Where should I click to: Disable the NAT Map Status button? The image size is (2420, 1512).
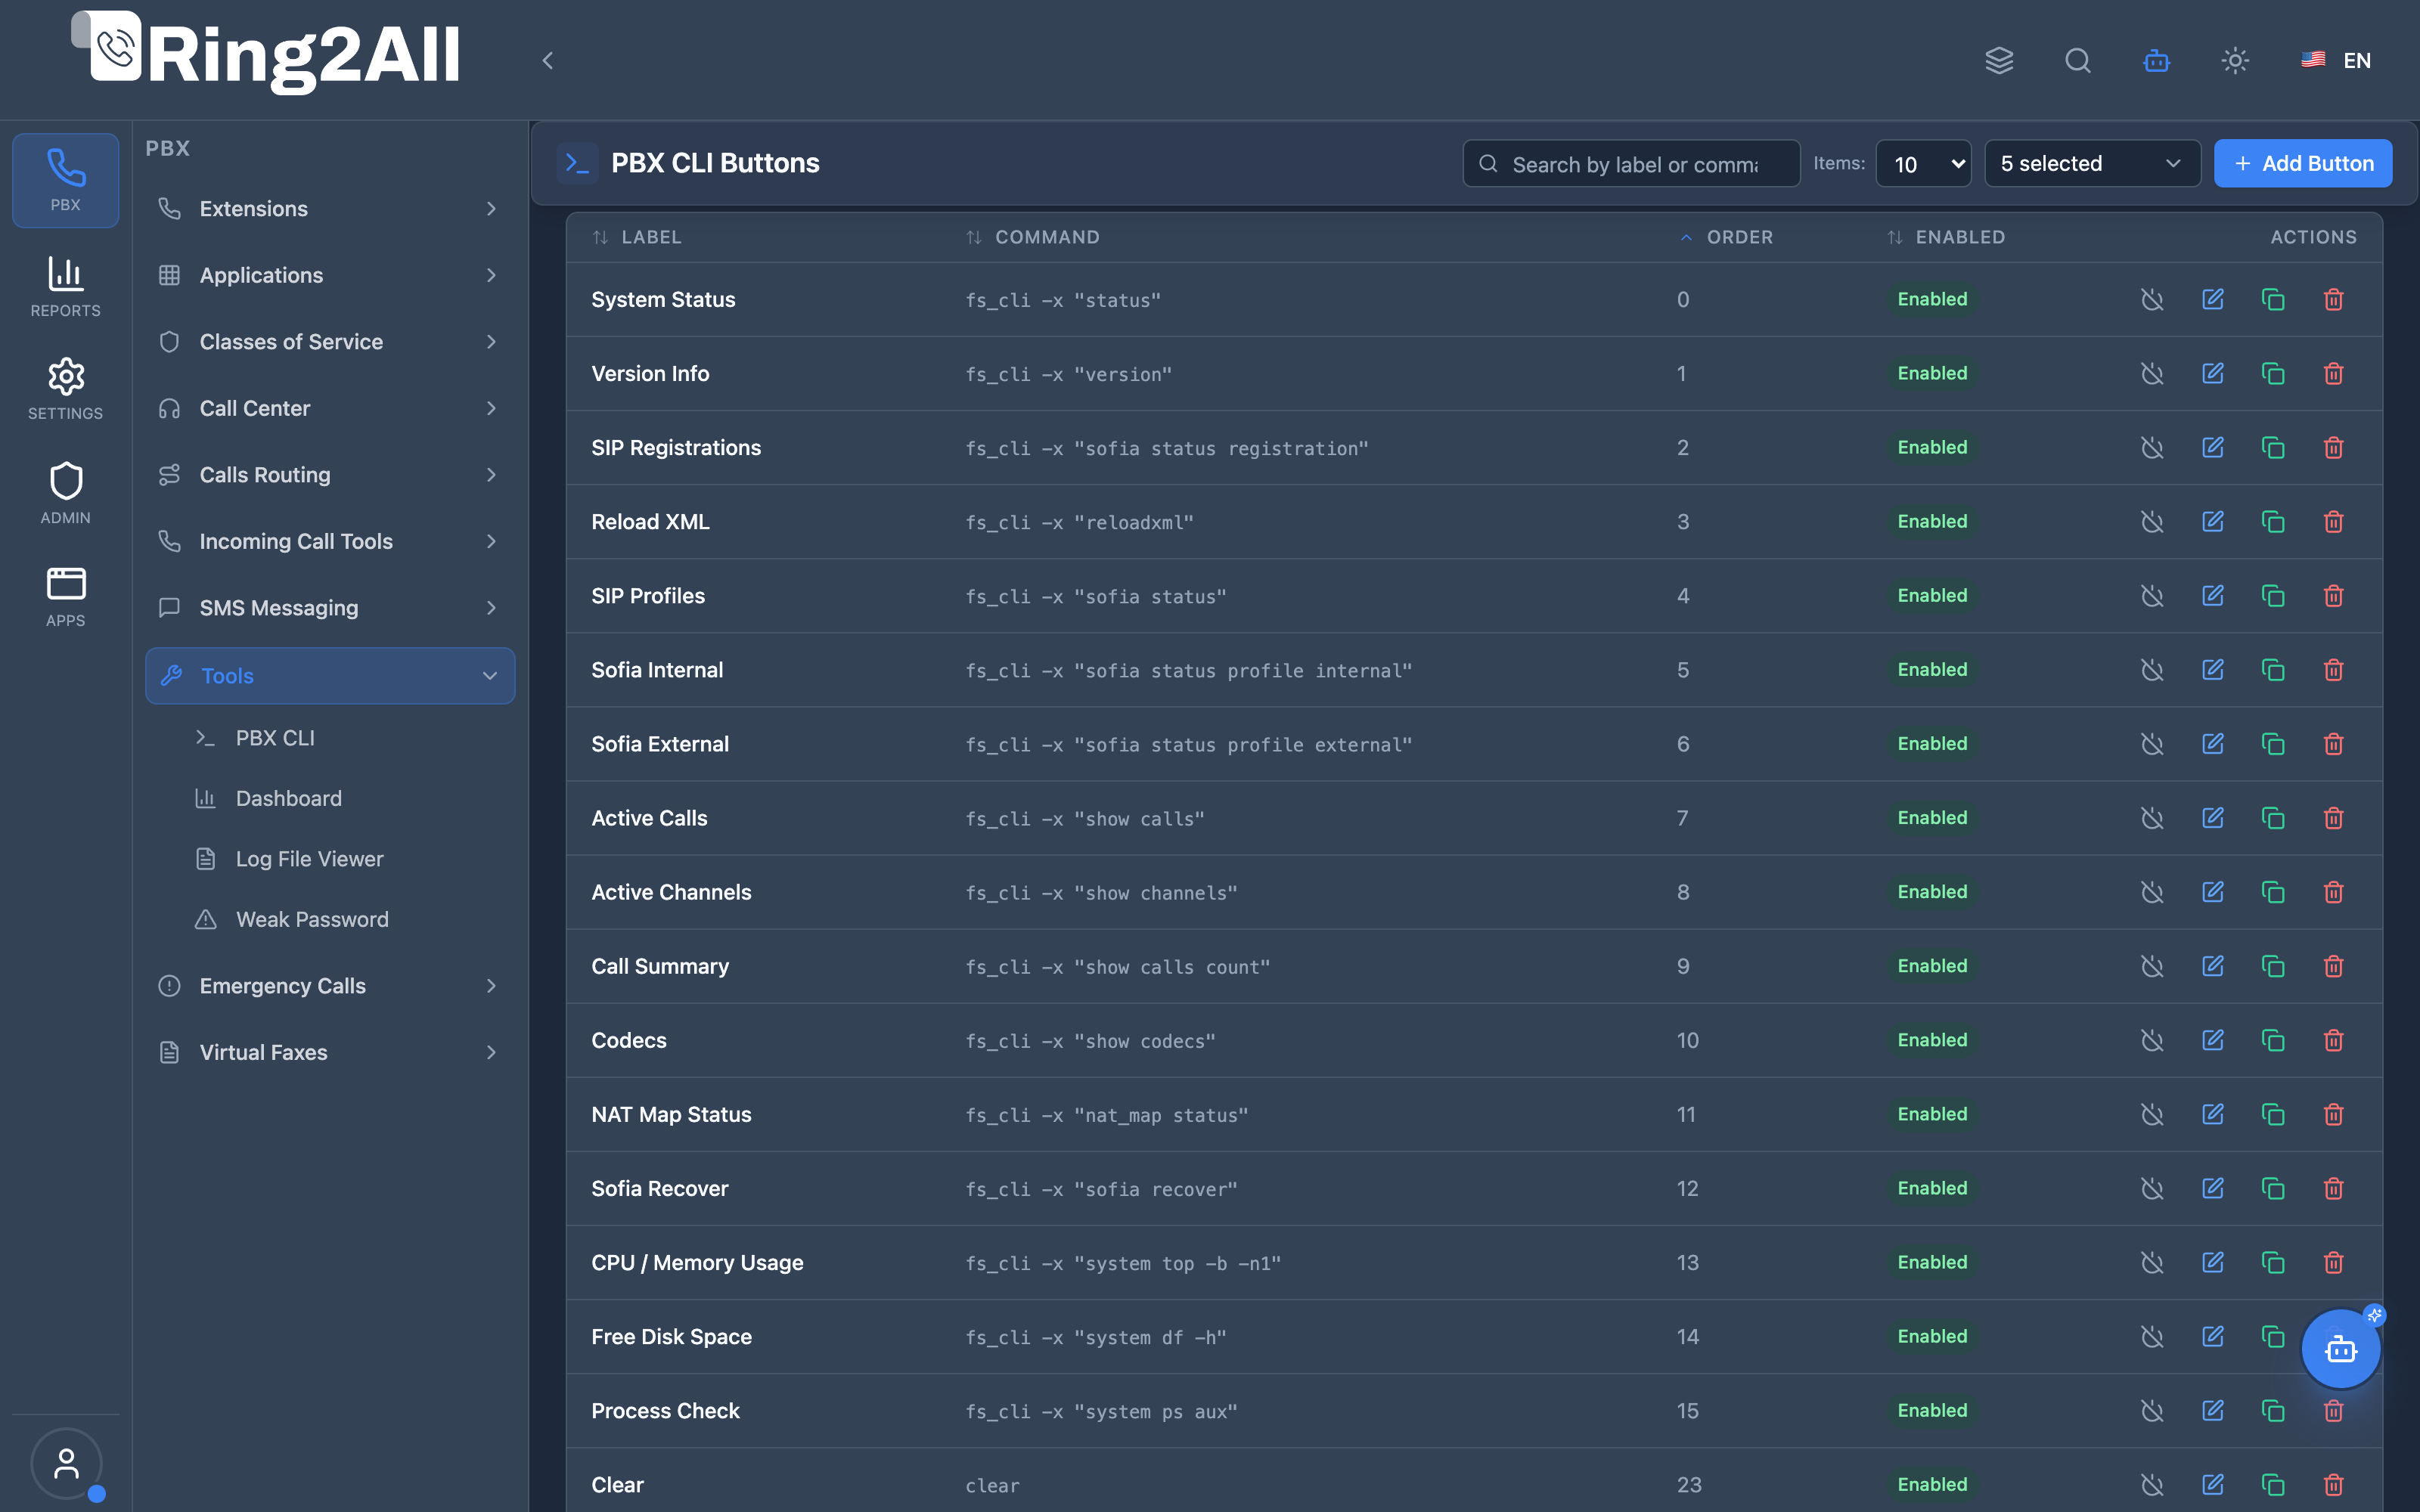(2152, 1114)
